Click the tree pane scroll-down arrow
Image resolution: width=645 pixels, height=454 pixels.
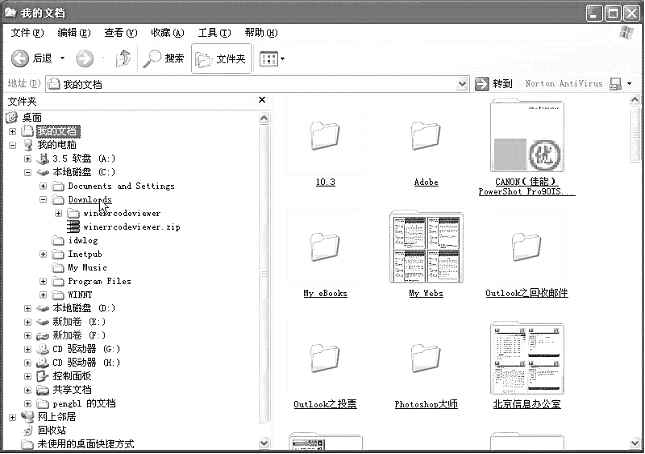pyautogui.click(x=264, y=443)
